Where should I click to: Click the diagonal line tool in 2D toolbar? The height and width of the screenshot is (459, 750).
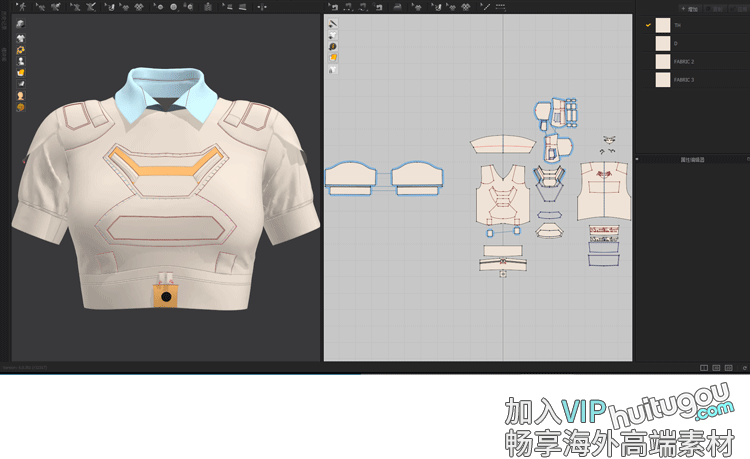tap(486, 7)
